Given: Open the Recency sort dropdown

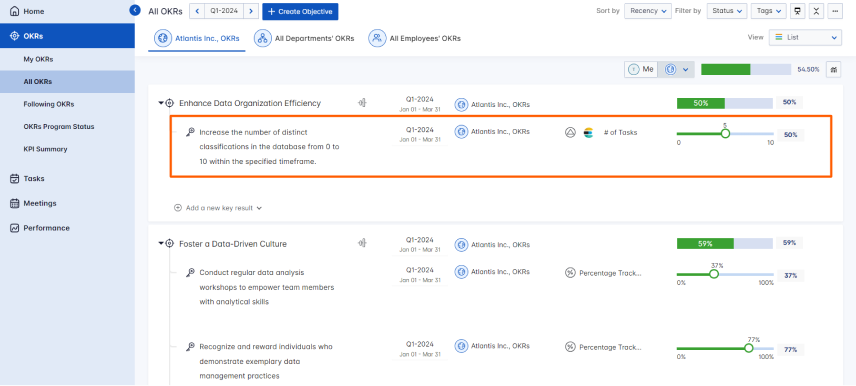Looking at the screenshot, I should click(x=648, y=11).
